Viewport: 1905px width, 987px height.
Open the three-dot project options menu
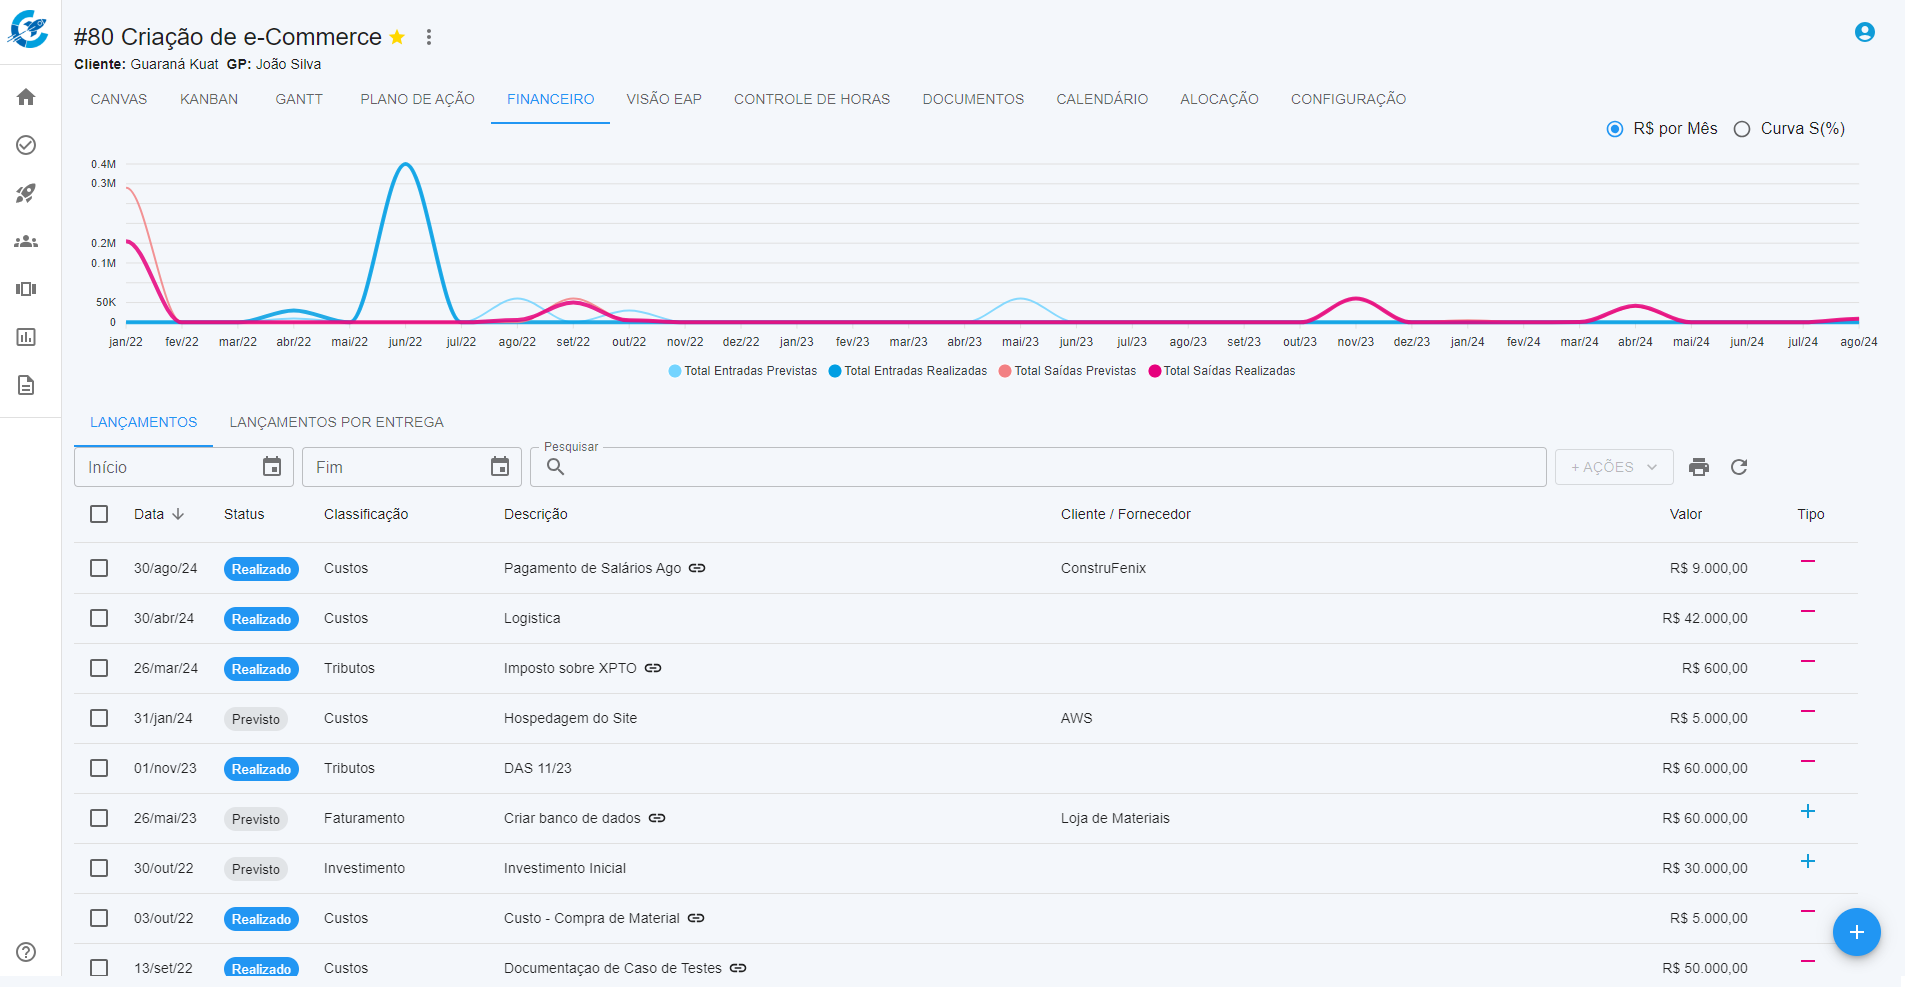coord(429,37)
